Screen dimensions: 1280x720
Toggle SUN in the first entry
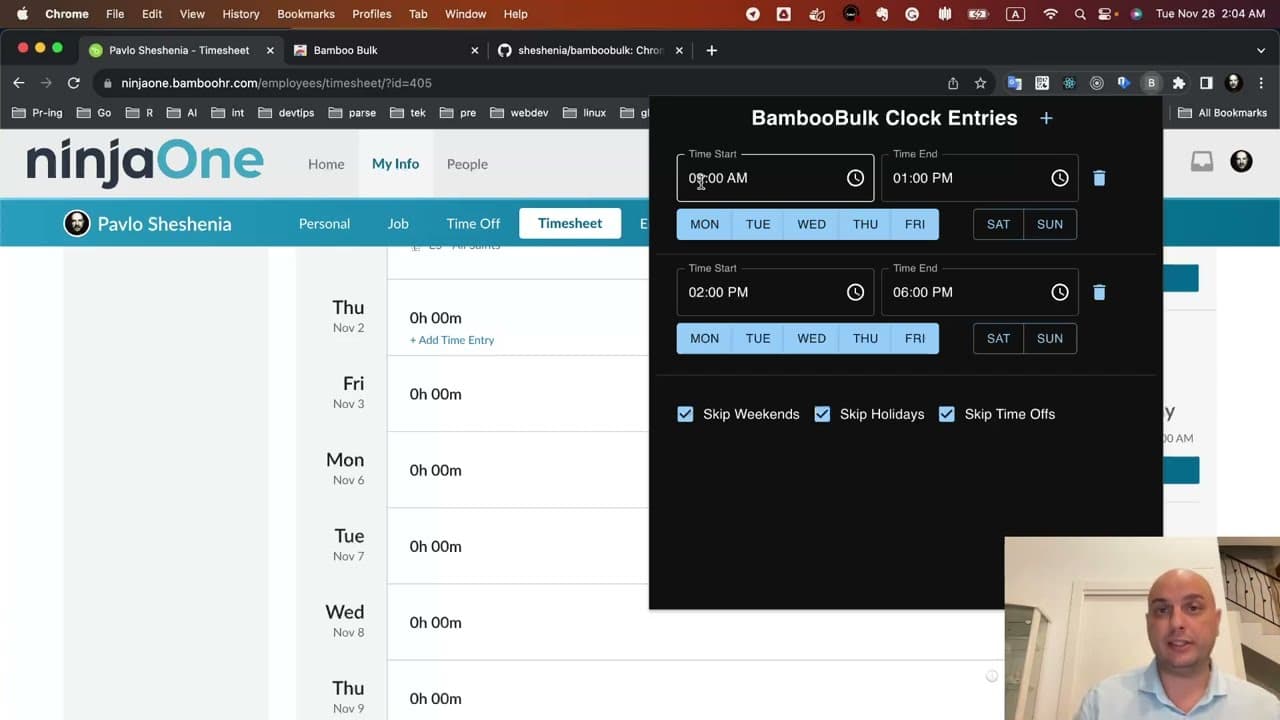pos(1050,224)
